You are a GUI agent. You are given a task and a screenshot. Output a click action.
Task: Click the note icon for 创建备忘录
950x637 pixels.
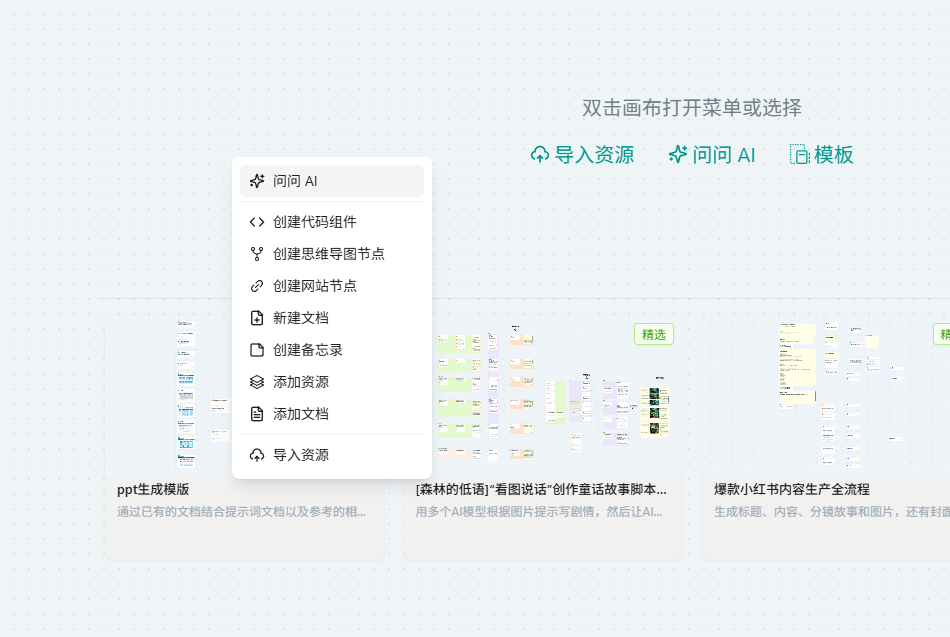click(x=257, y=350)
